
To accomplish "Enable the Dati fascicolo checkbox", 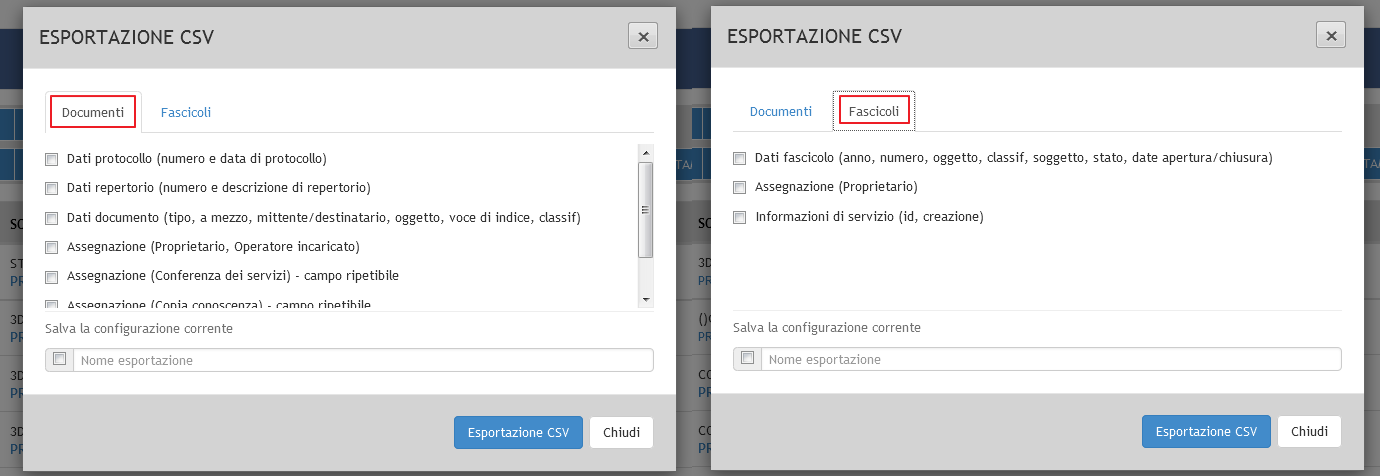I will point(740,158).
